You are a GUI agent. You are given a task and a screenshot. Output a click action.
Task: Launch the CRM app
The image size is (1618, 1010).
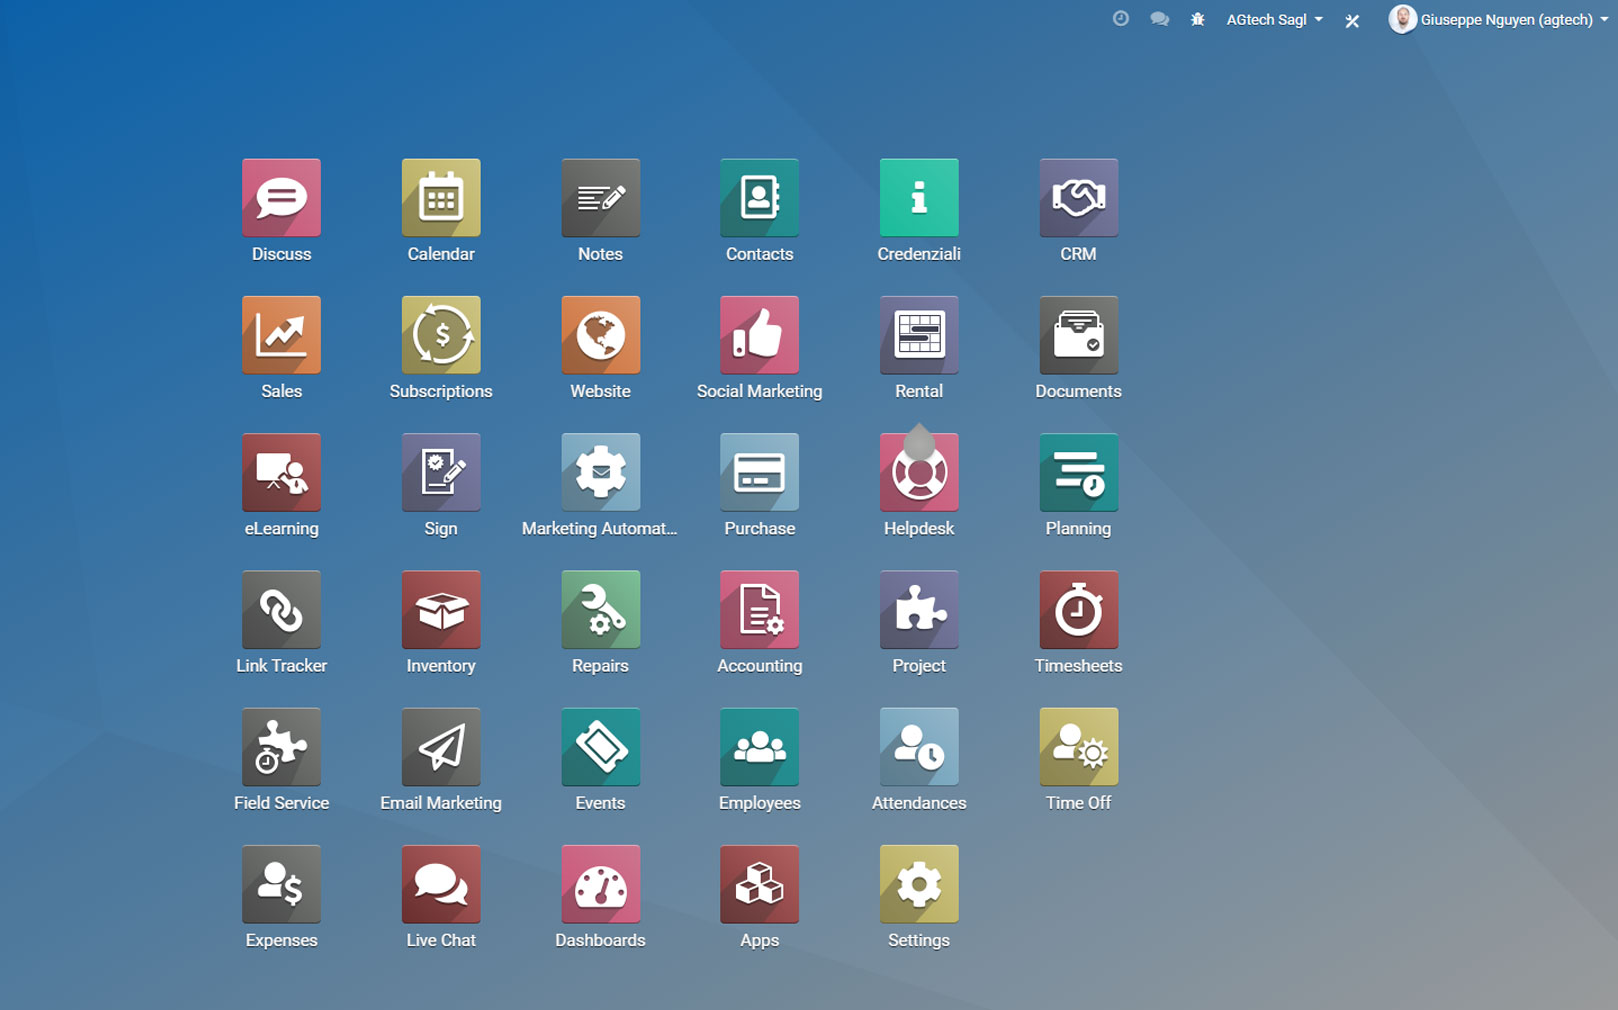(x=1078, y=198)
